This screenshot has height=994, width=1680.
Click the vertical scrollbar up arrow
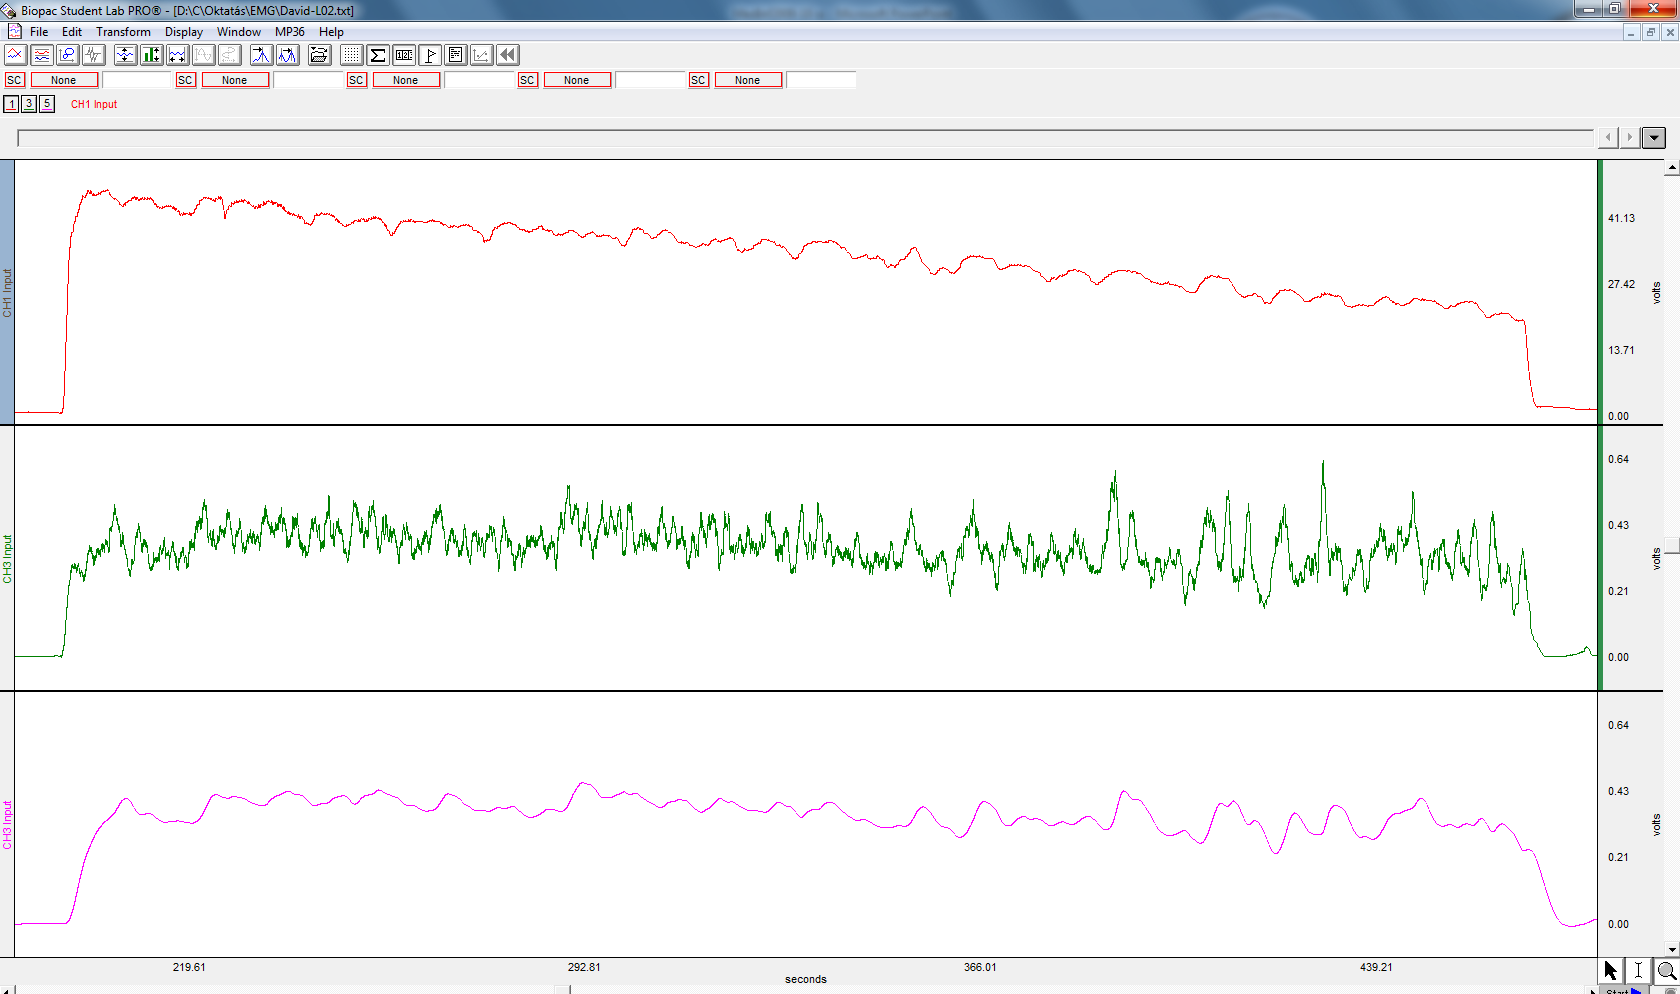click(x=1672, y=168)
